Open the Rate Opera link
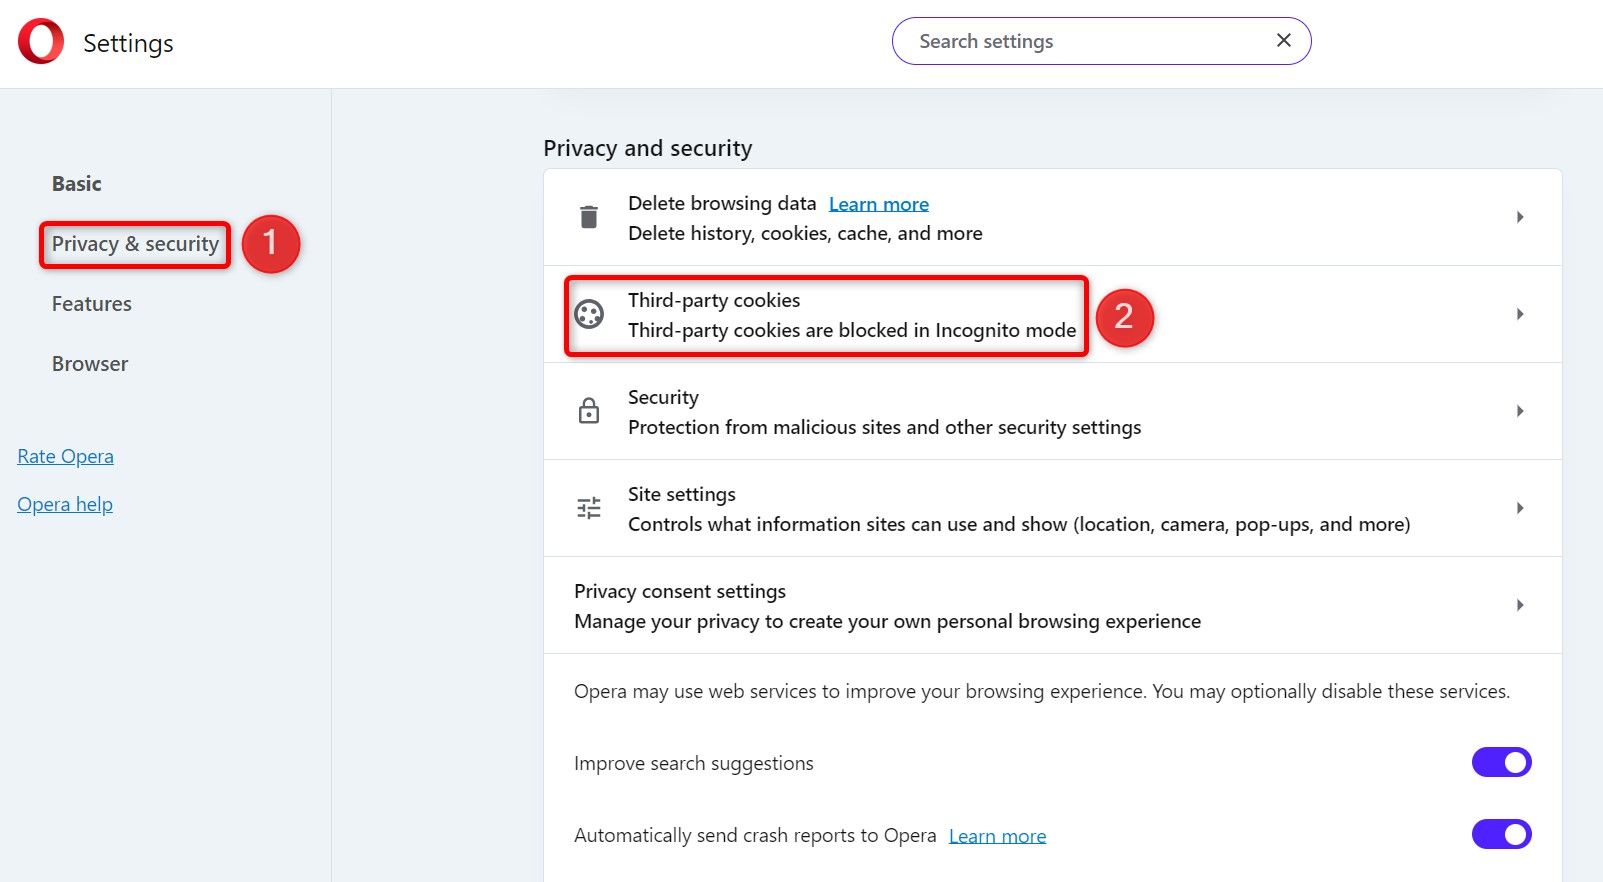 click(66, 456)
